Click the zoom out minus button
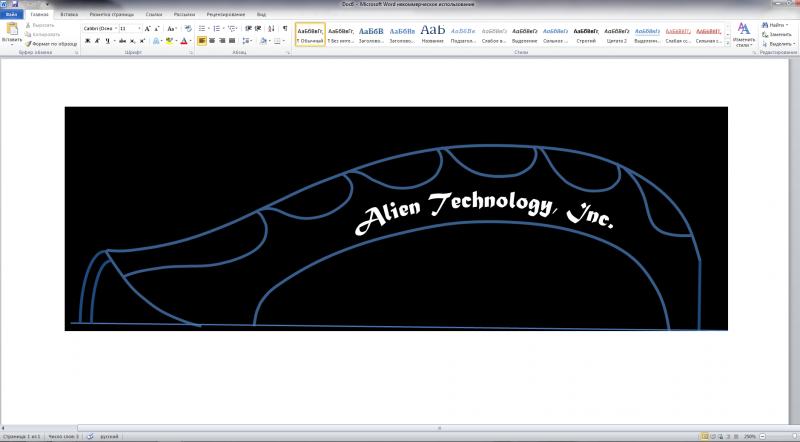 point(763,436)
